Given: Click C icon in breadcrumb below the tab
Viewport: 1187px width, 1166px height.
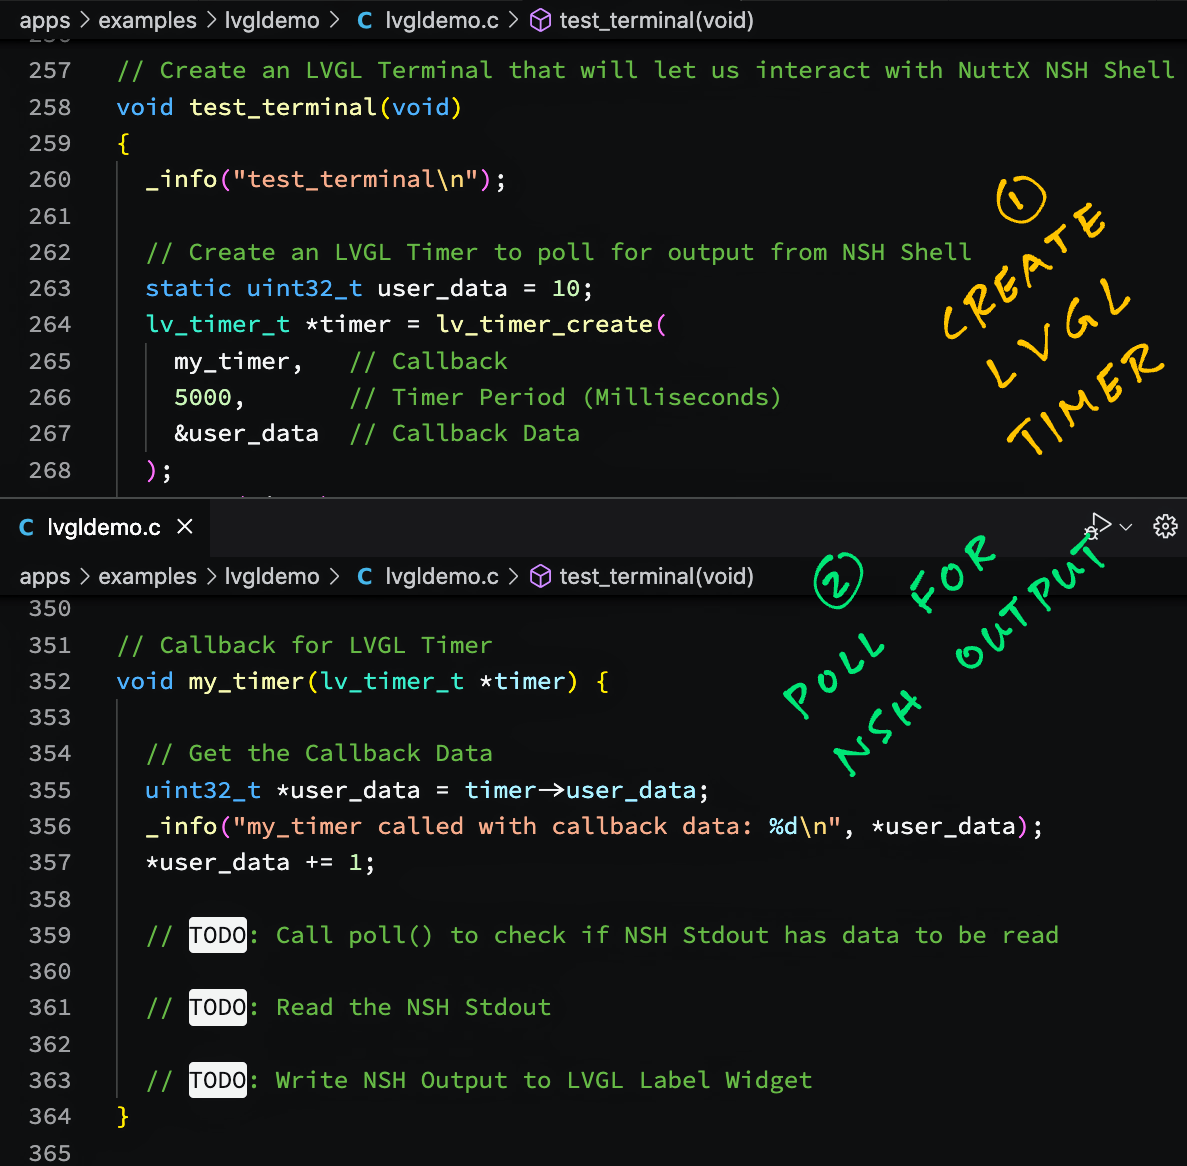Looking at the screenshot, I should pos(365,576).
